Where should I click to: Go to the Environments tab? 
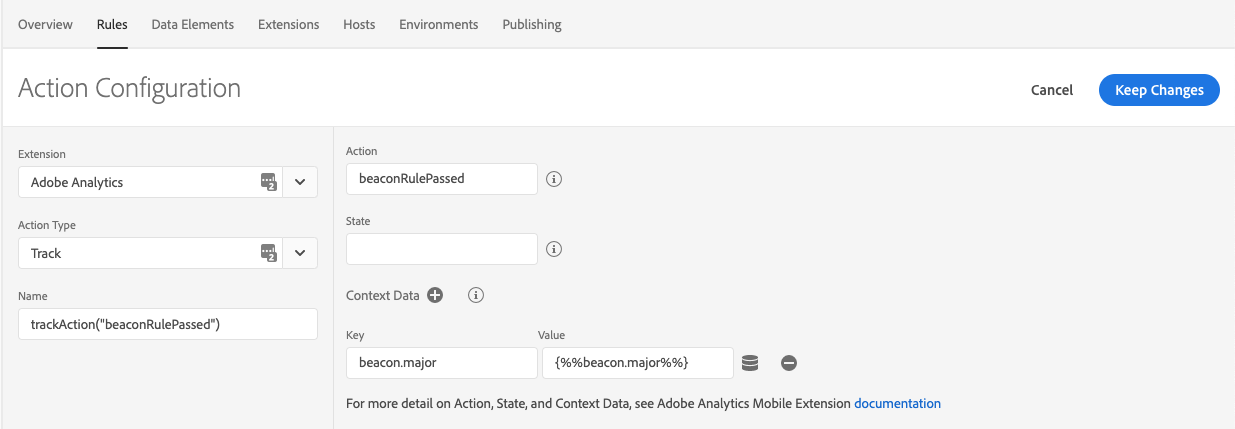(439, 24)
